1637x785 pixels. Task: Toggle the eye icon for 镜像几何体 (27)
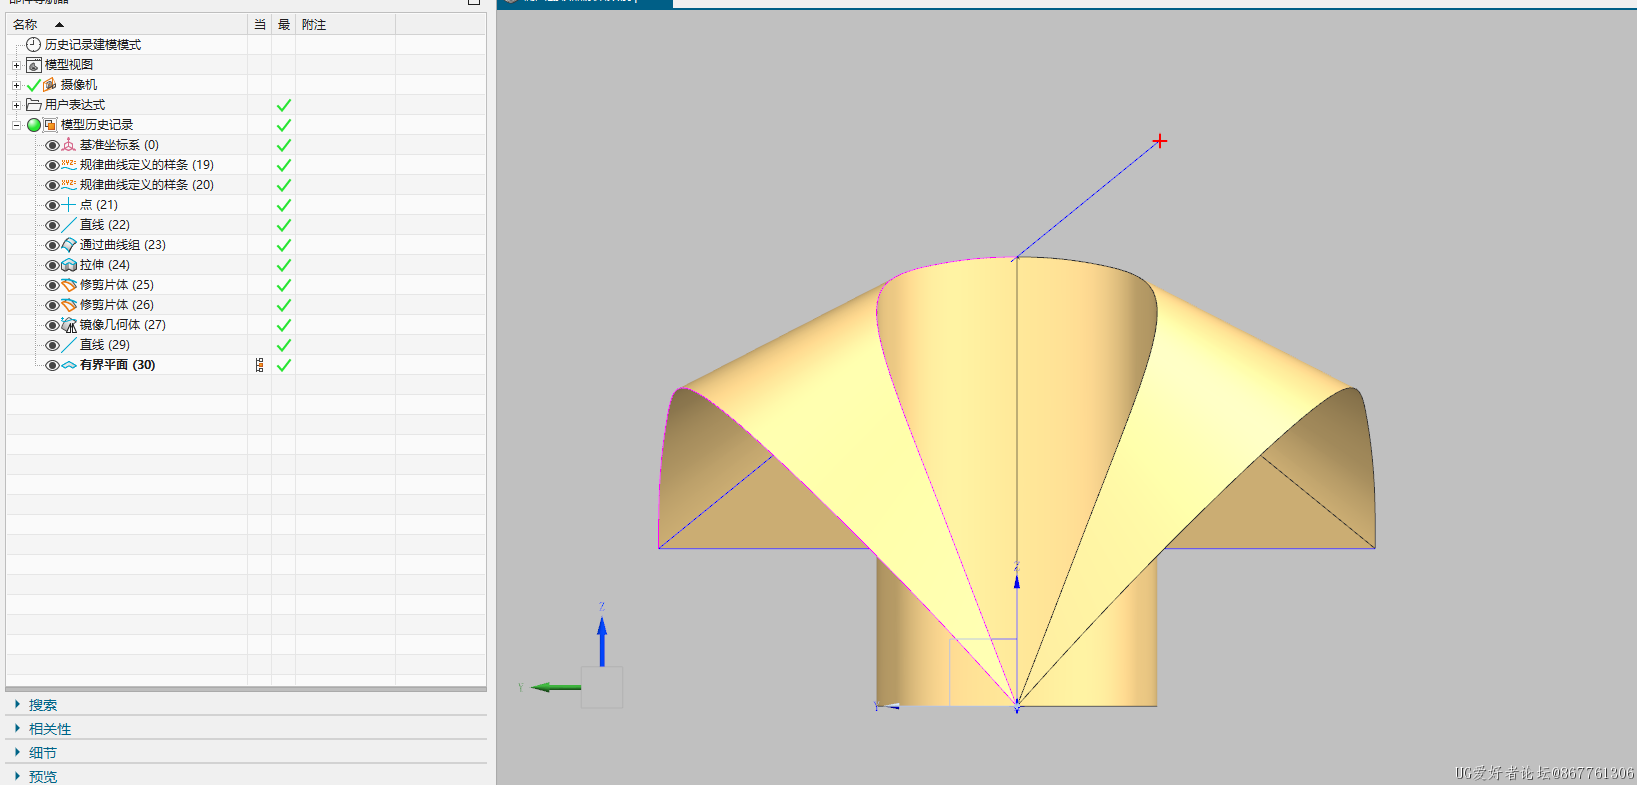(52, 325)
